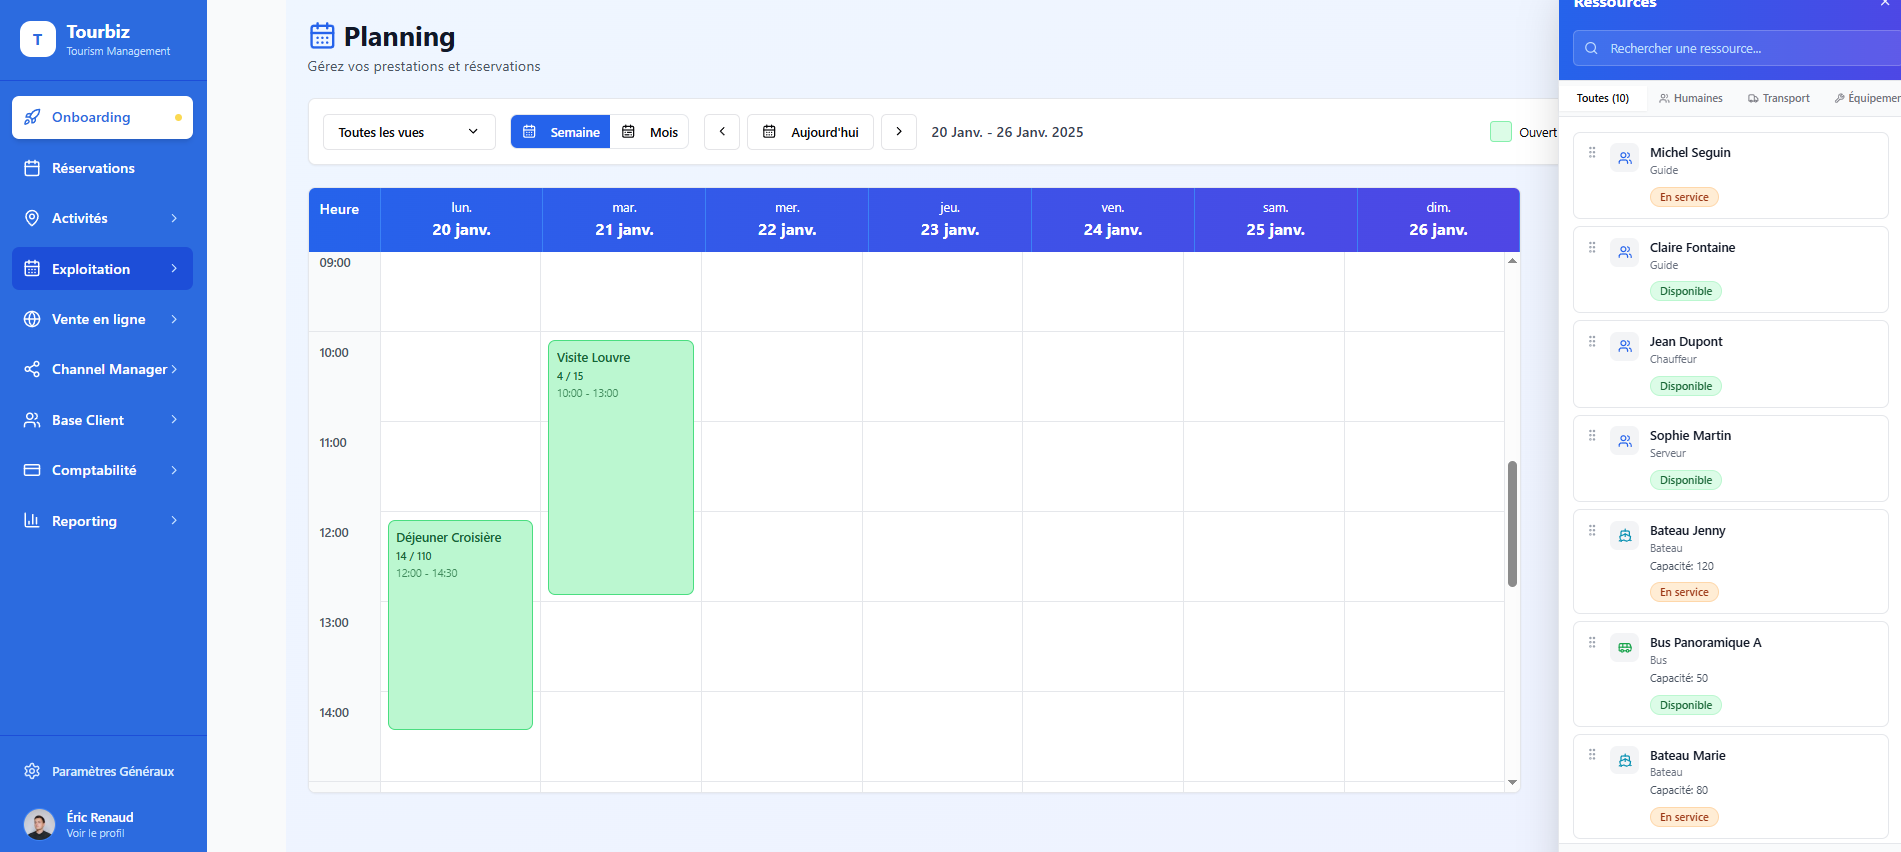The width and height of the screenshot is (1901, 852).
Task: Click the Tourbiz logo icon
Action: pos(38,39)
